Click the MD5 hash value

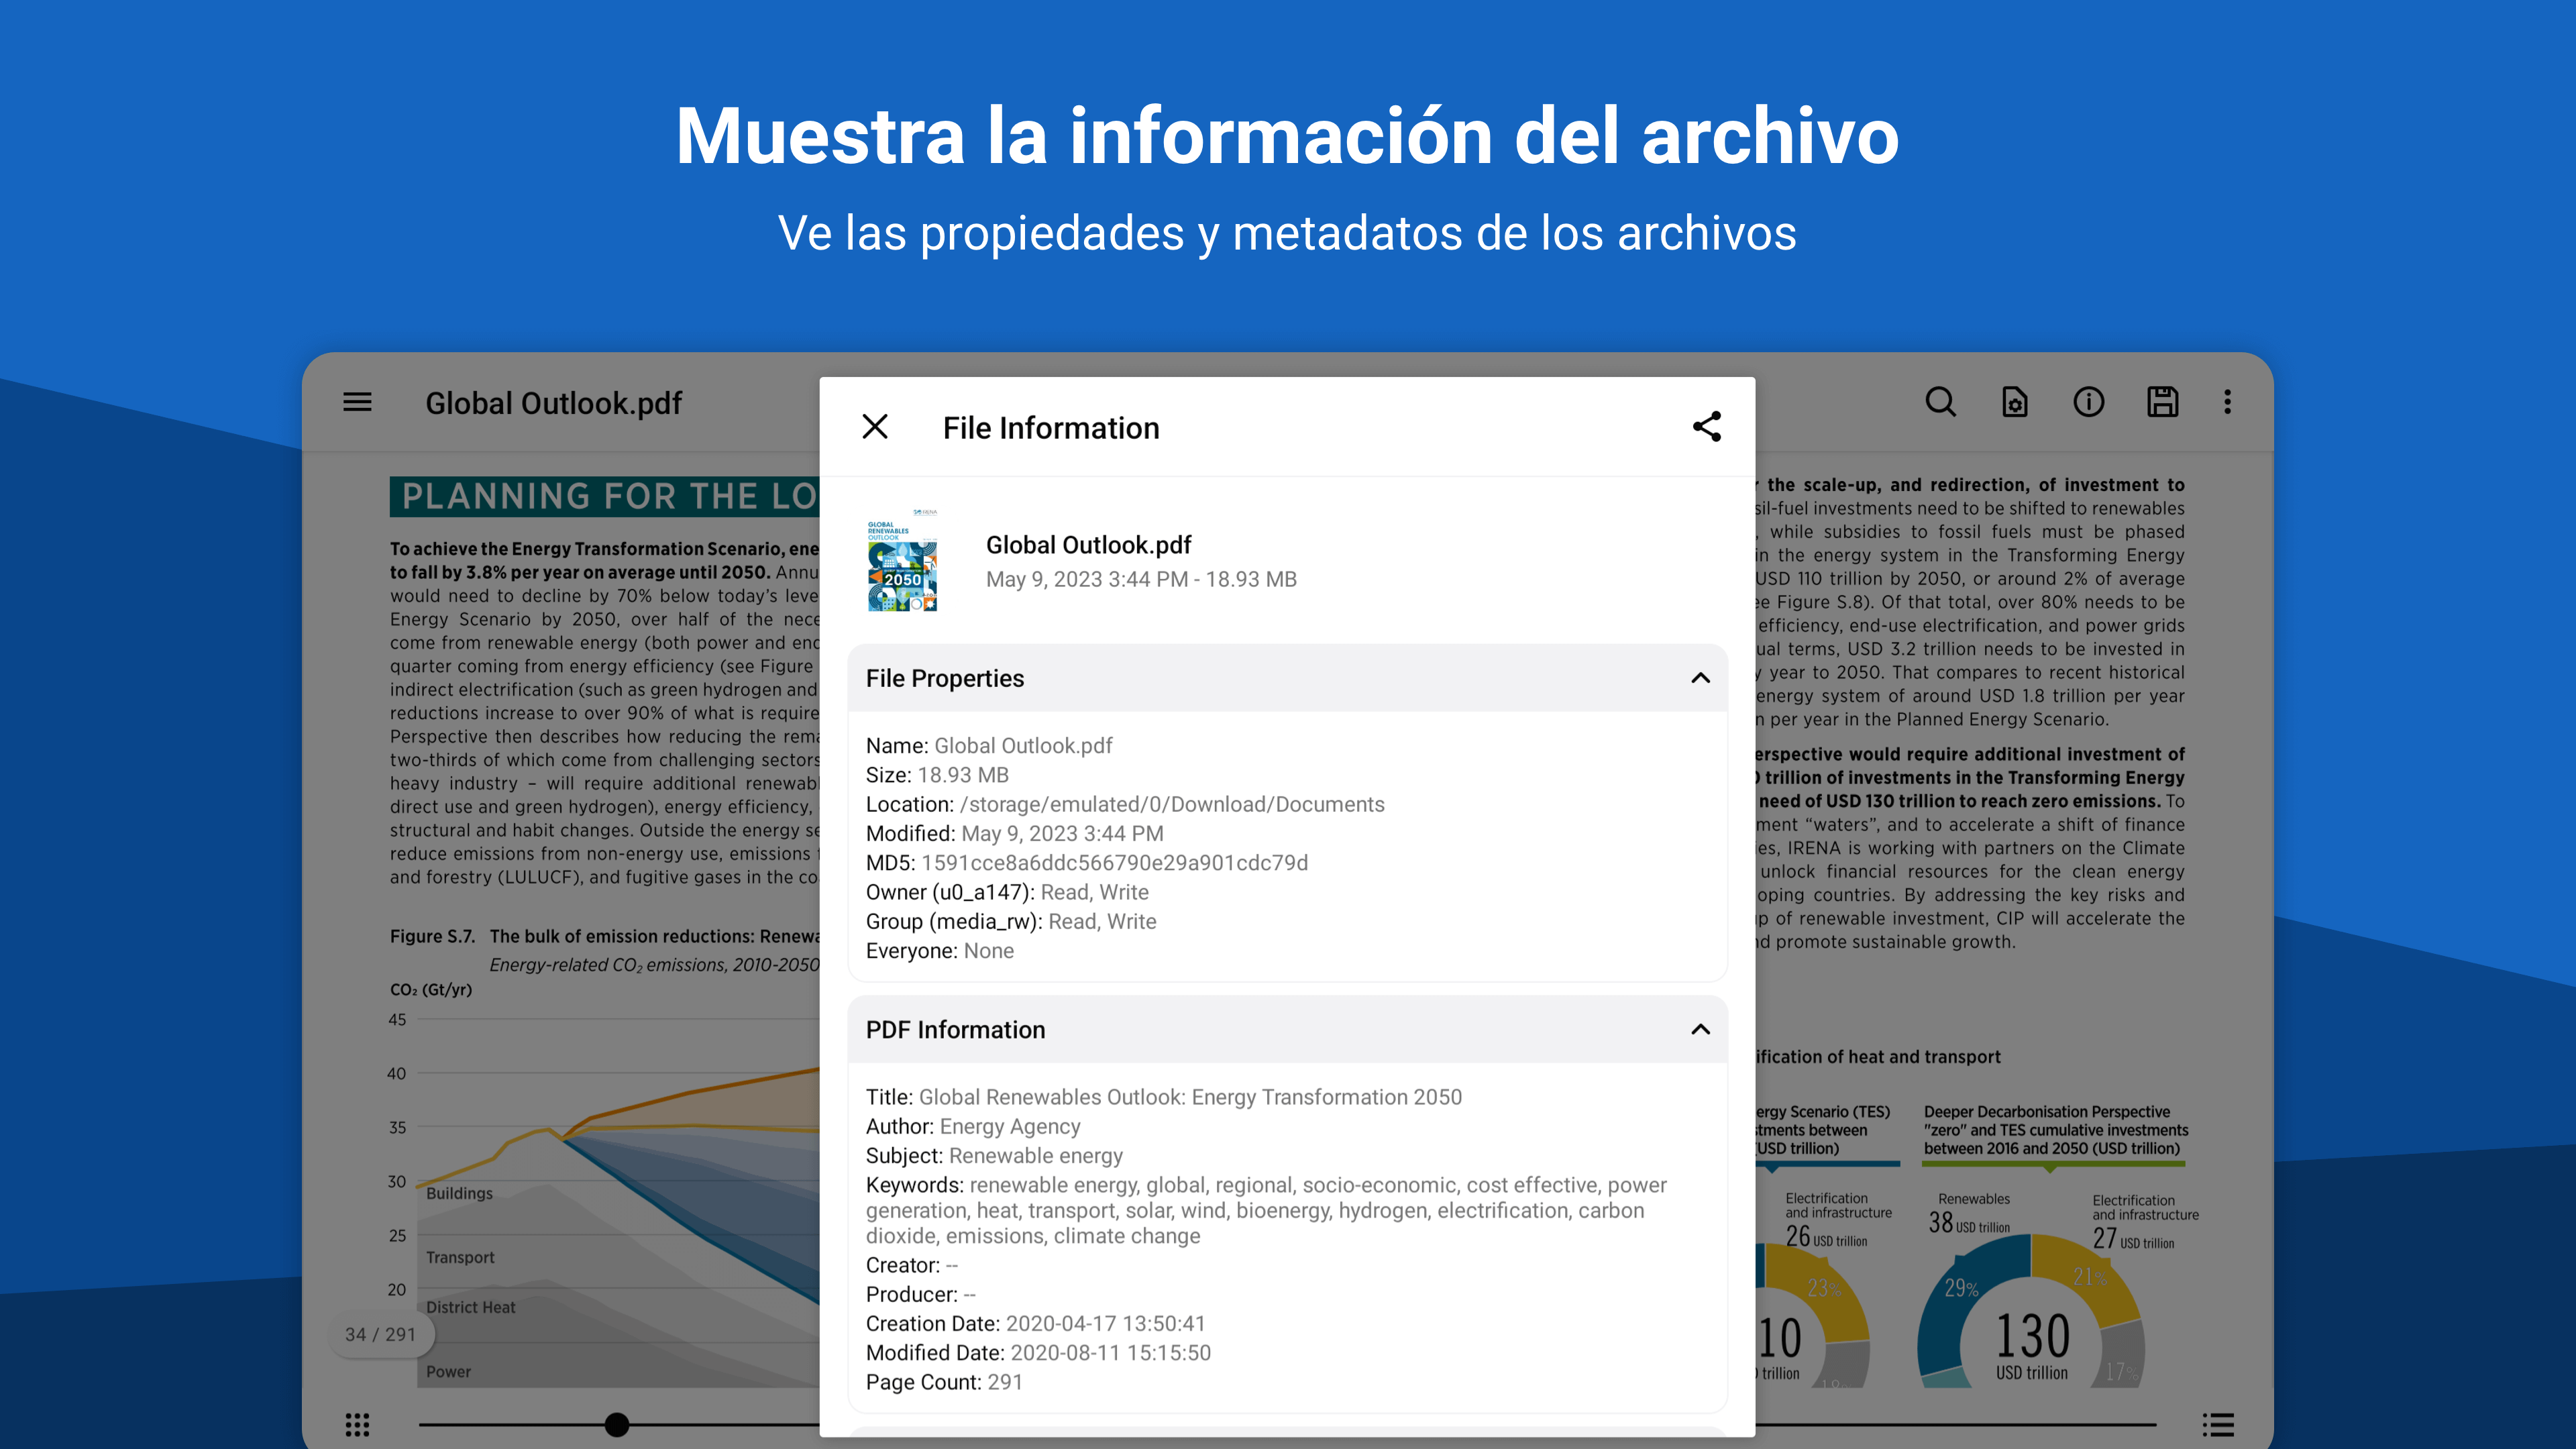coord(1114,863)
